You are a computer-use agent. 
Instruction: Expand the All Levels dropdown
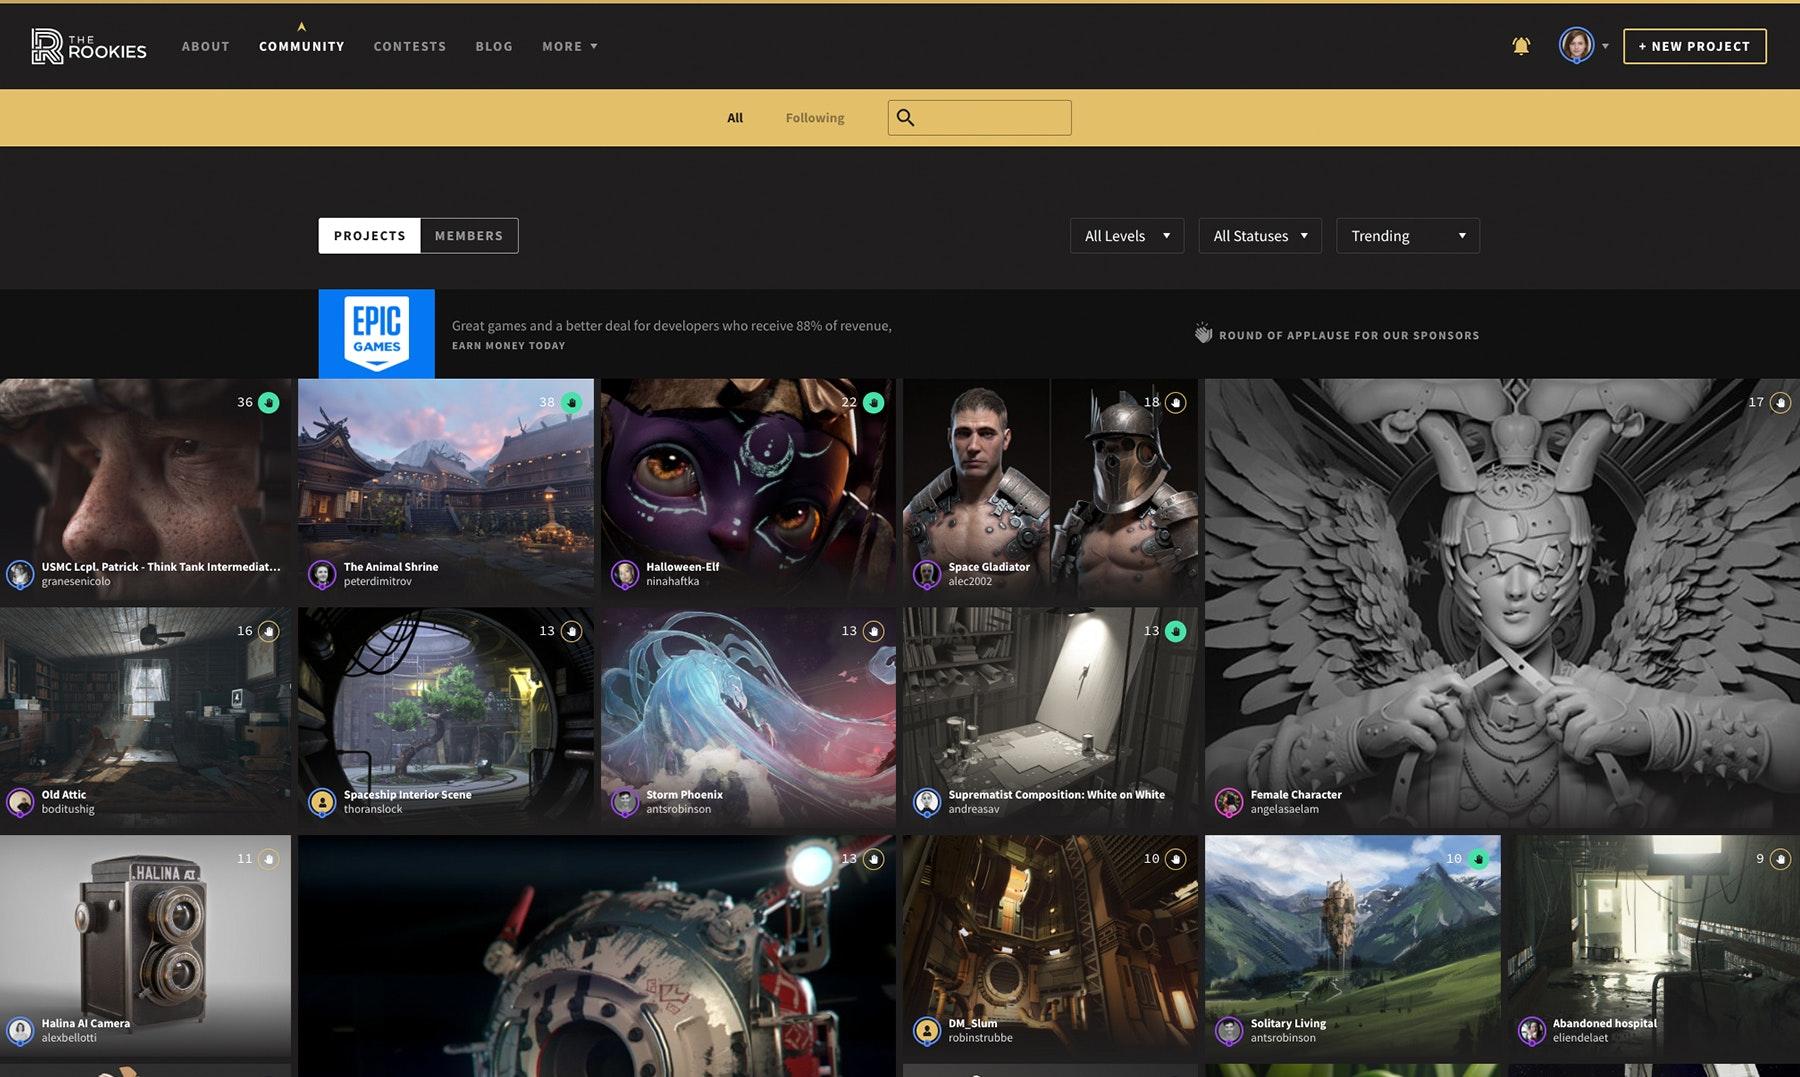tap(1126, 236)
